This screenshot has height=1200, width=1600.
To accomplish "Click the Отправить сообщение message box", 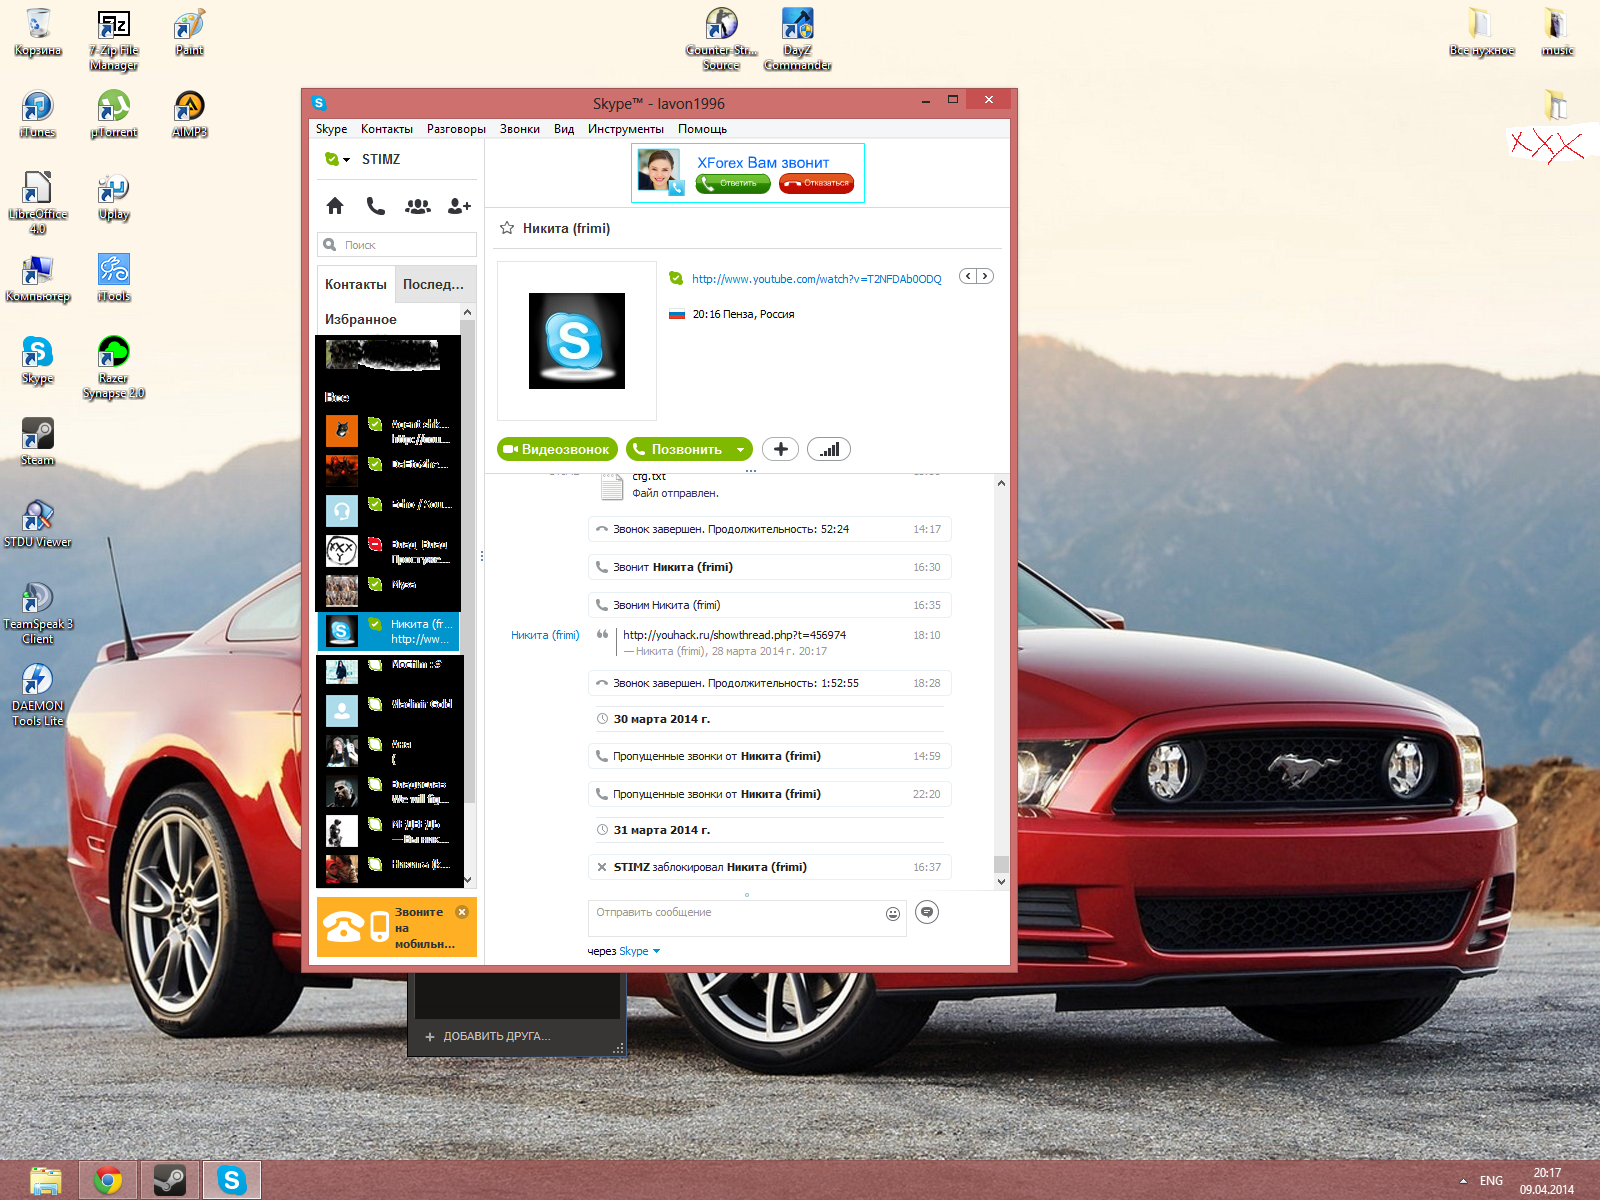I will (x=738, y=918).
